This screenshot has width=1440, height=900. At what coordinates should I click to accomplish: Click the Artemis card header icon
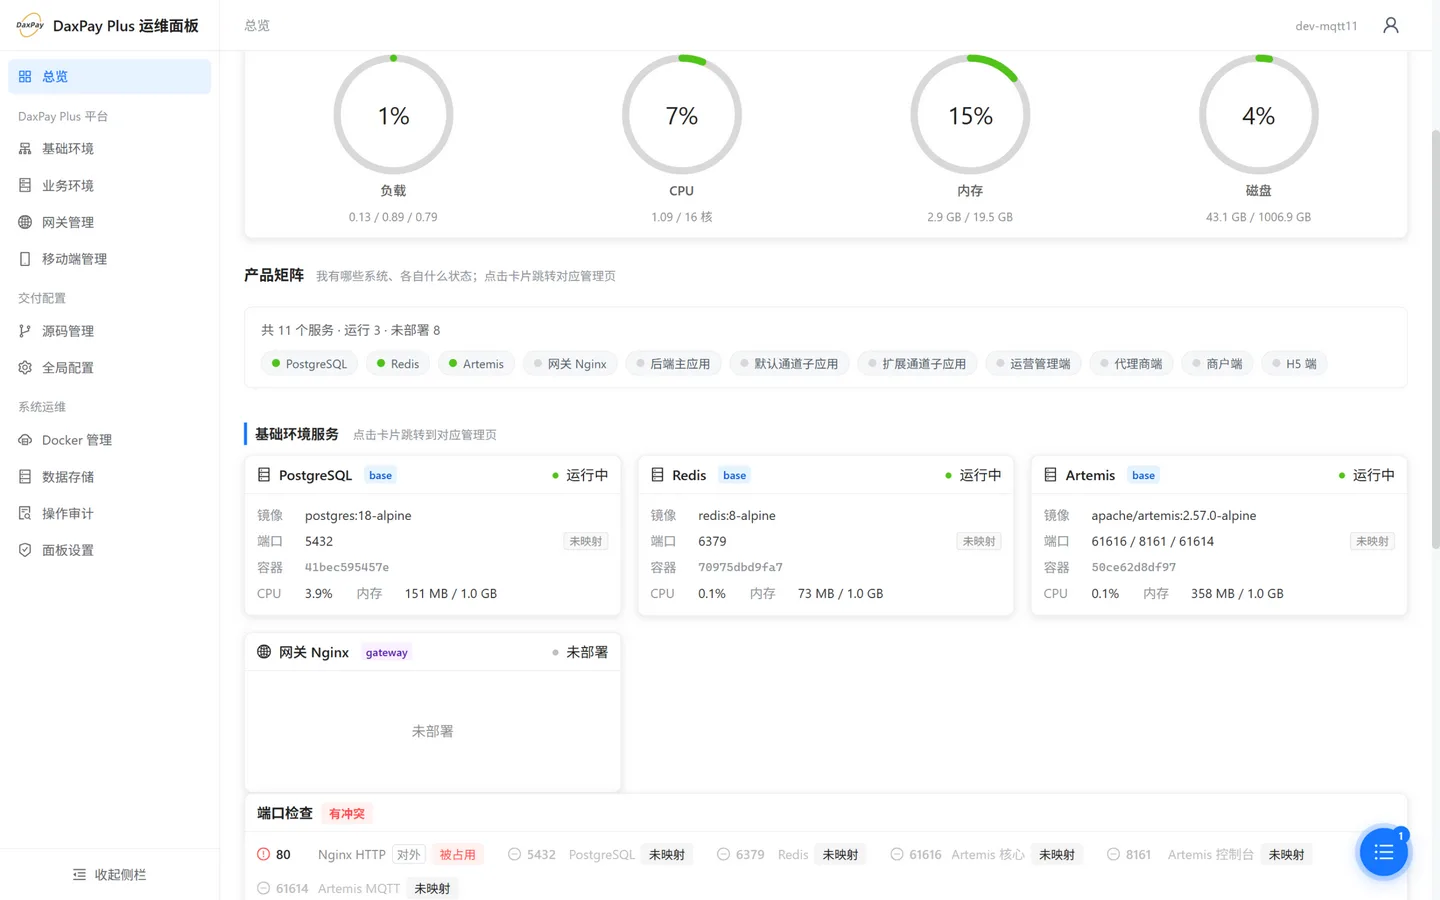1050,475
